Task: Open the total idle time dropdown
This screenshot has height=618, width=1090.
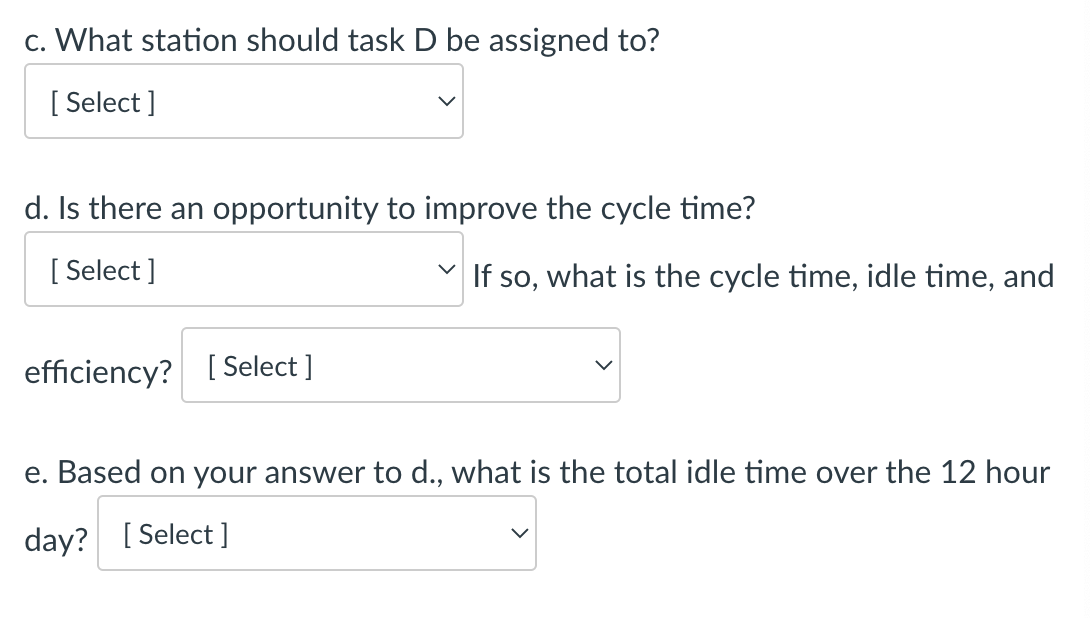Action: (316, 534)
